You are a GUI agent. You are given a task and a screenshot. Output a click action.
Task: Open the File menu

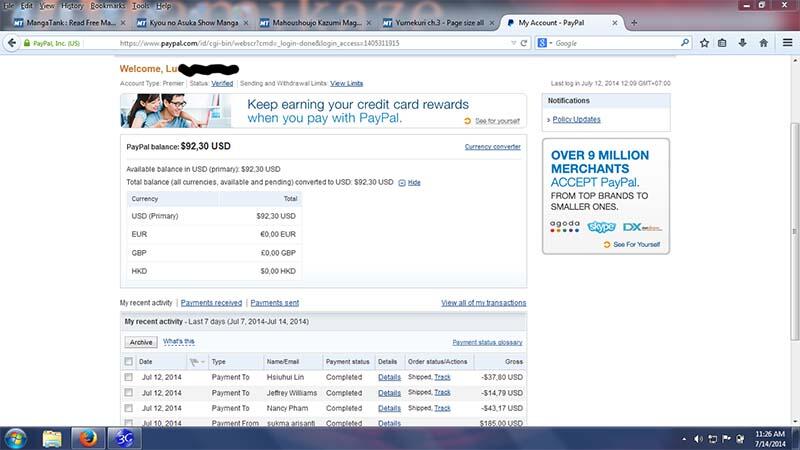(x=9, y=6)
